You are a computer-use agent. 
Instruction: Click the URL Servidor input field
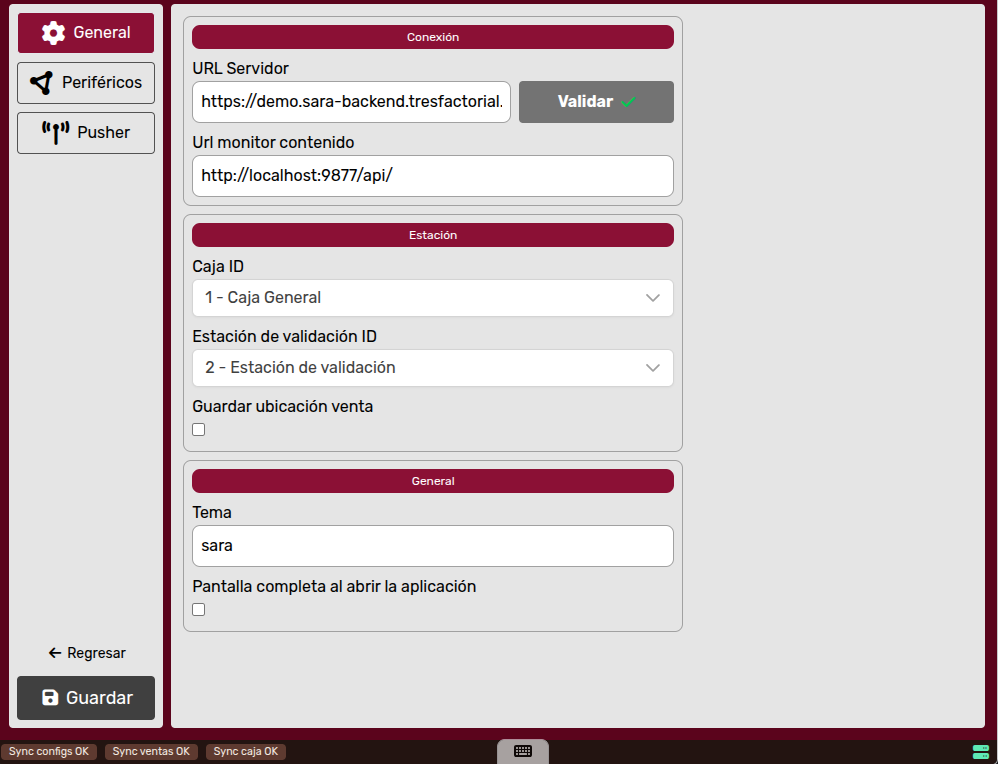(351, 102)
